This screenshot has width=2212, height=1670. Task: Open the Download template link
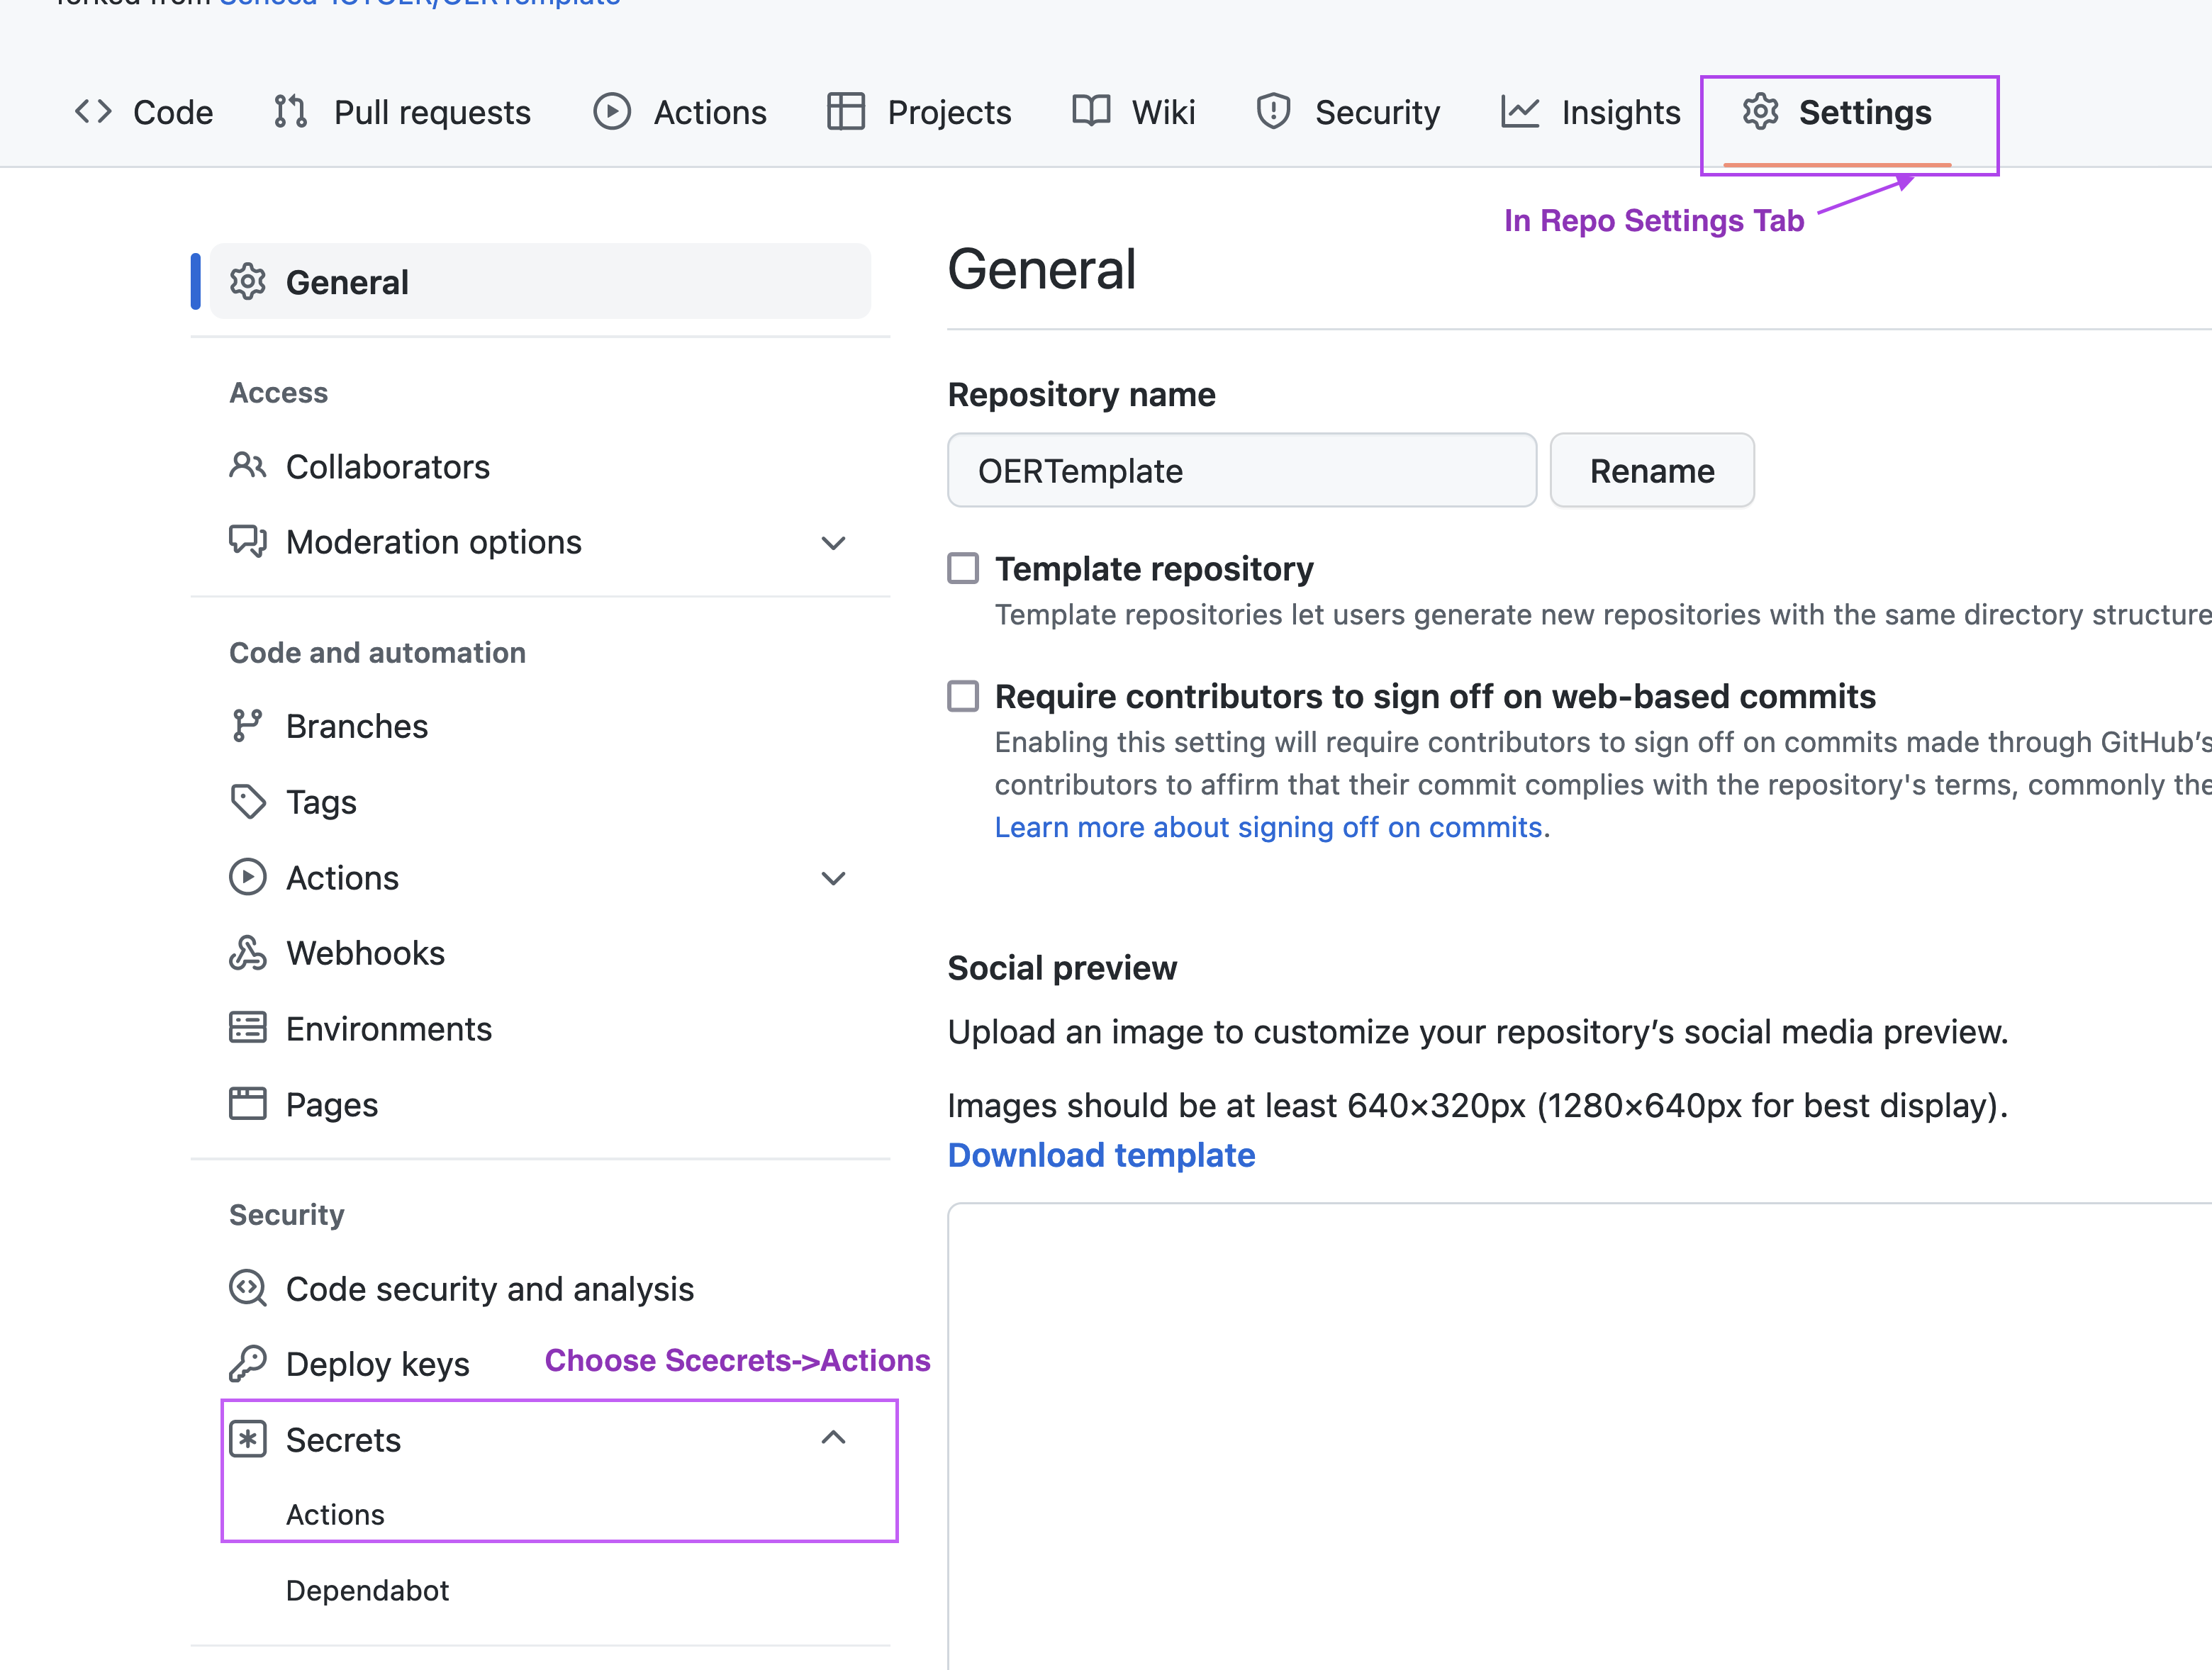1101,1155
